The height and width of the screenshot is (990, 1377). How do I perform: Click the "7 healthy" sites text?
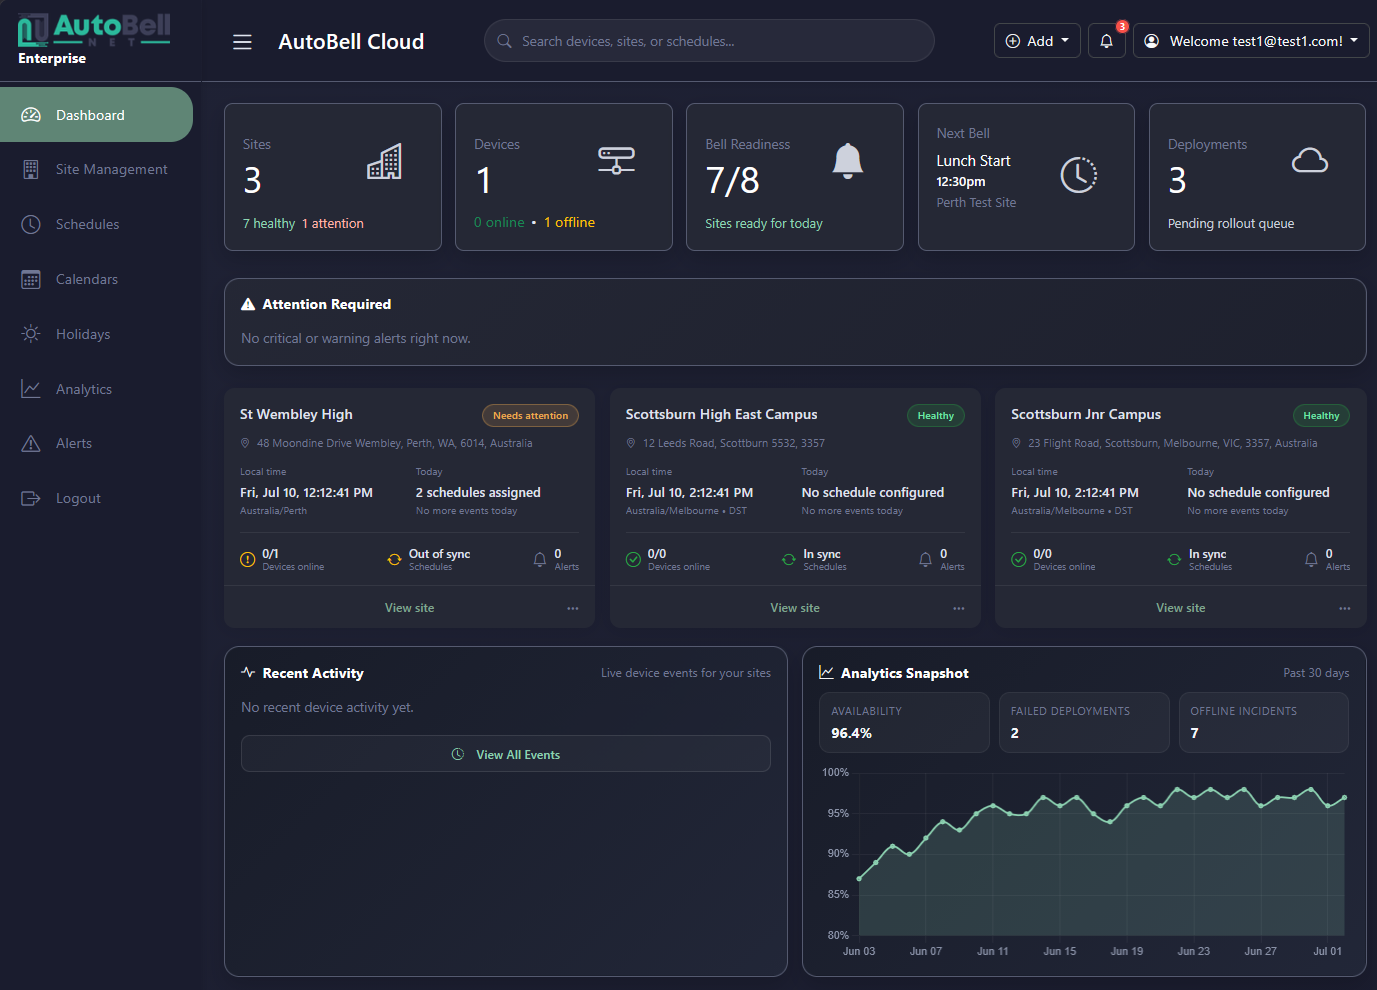tap(269, 223)
